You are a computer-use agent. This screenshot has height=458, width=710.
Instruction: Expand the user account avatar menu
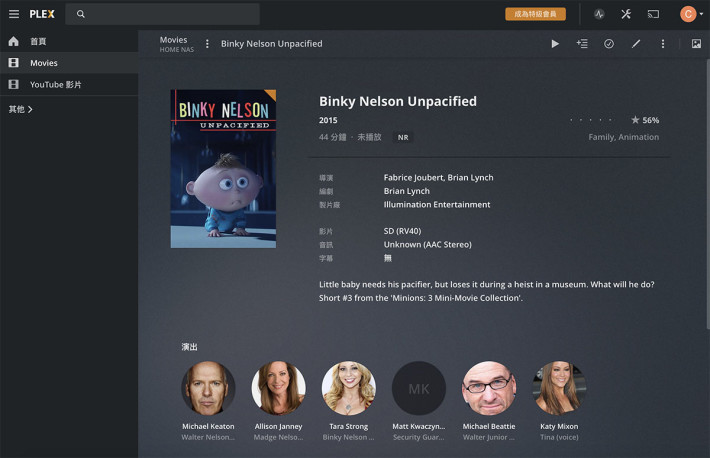pos(691,14)
